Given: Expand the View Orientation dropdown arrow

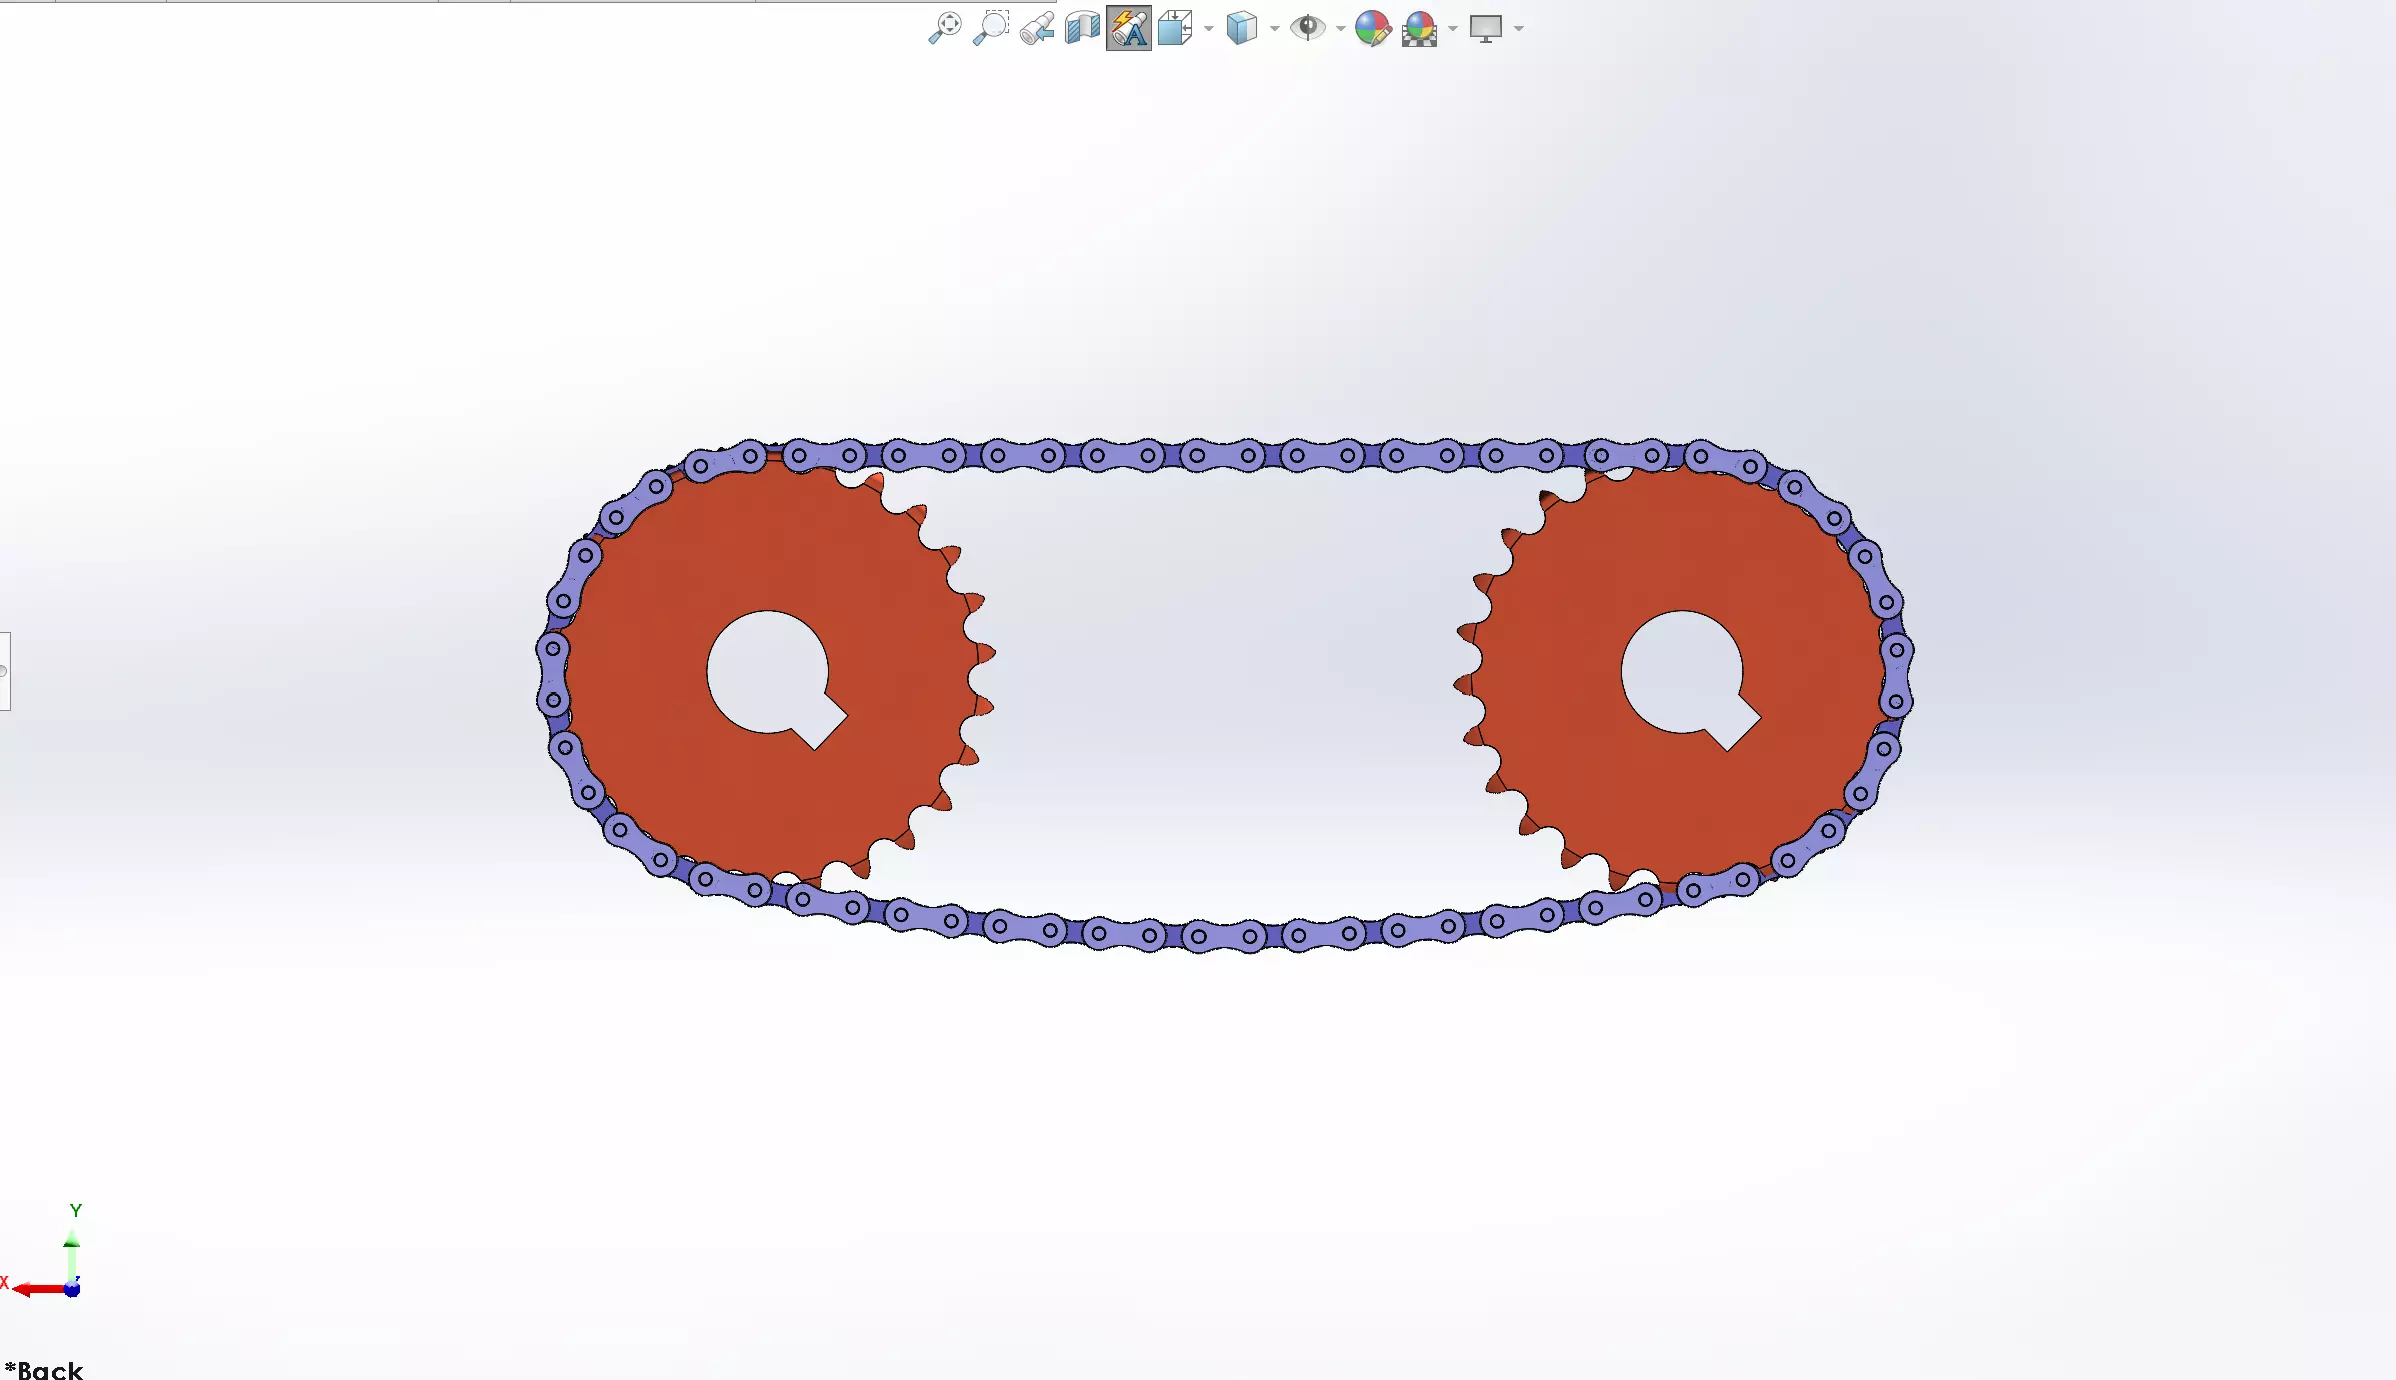Looking at the screenshot, I should (x=1209, y=28).
